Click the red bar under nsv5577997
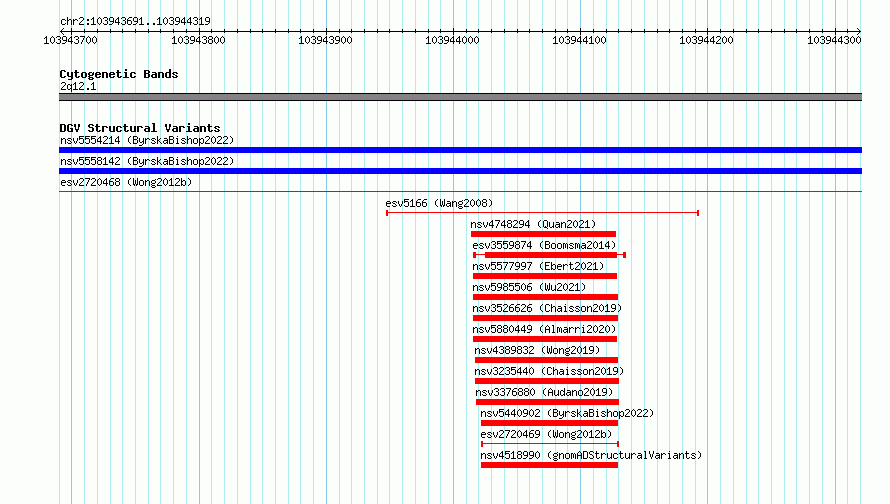 tap(545, 276)
